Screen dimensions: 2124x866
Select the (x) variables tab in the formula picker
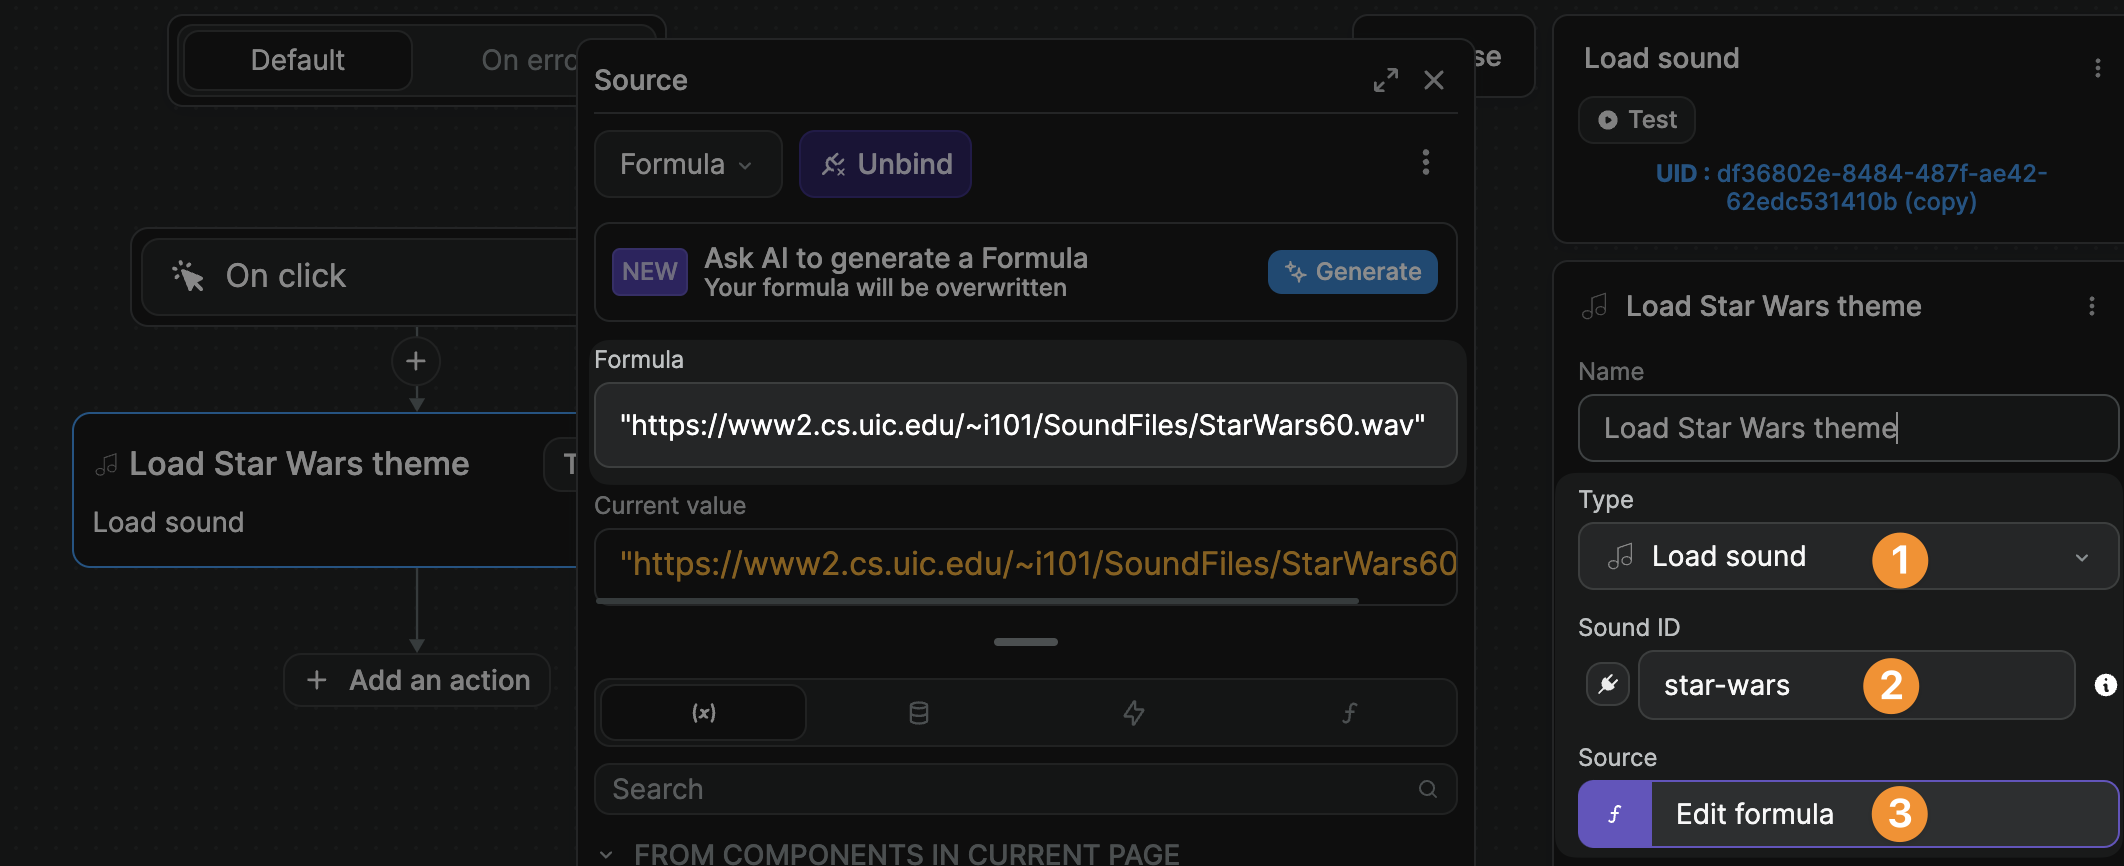[x=702, y=712]
